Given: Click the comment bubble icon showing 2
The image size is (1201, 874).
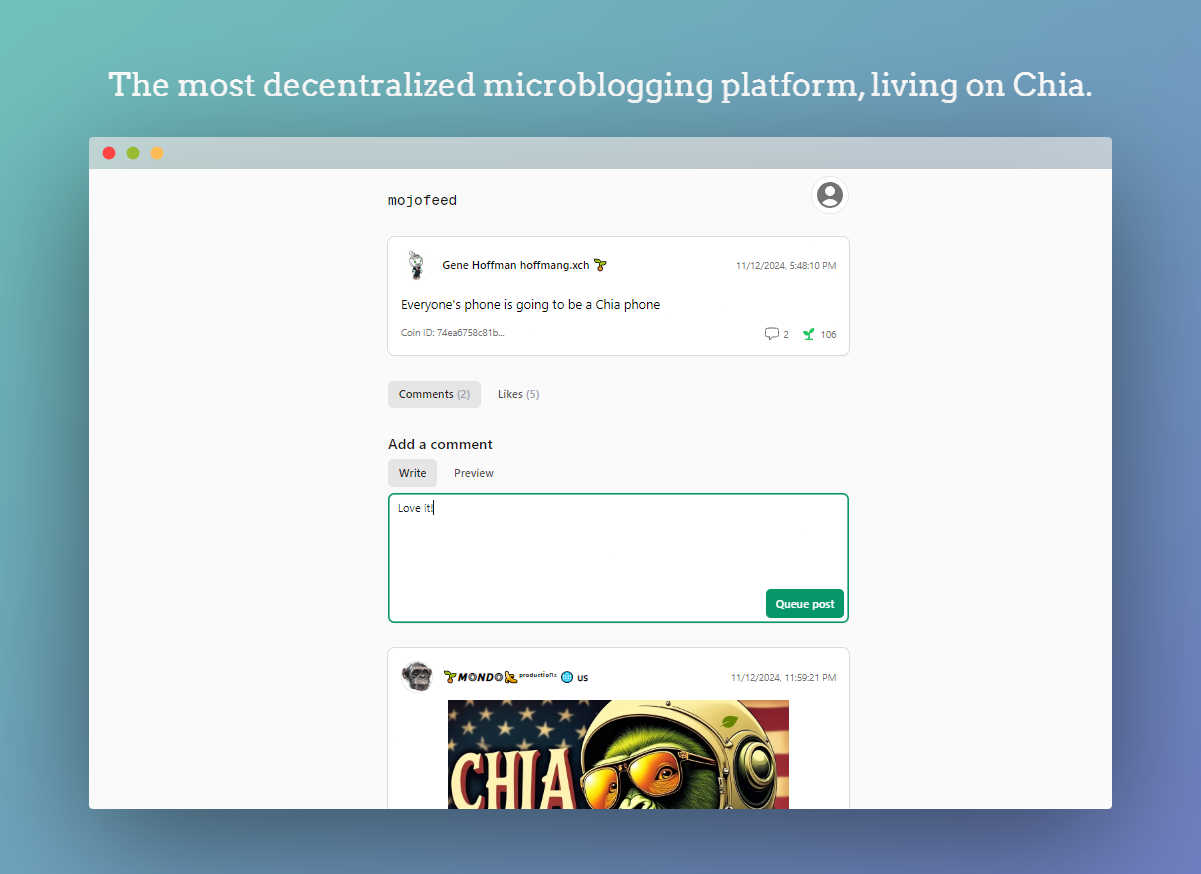Looking at the screenshot, I should (772, 334).
